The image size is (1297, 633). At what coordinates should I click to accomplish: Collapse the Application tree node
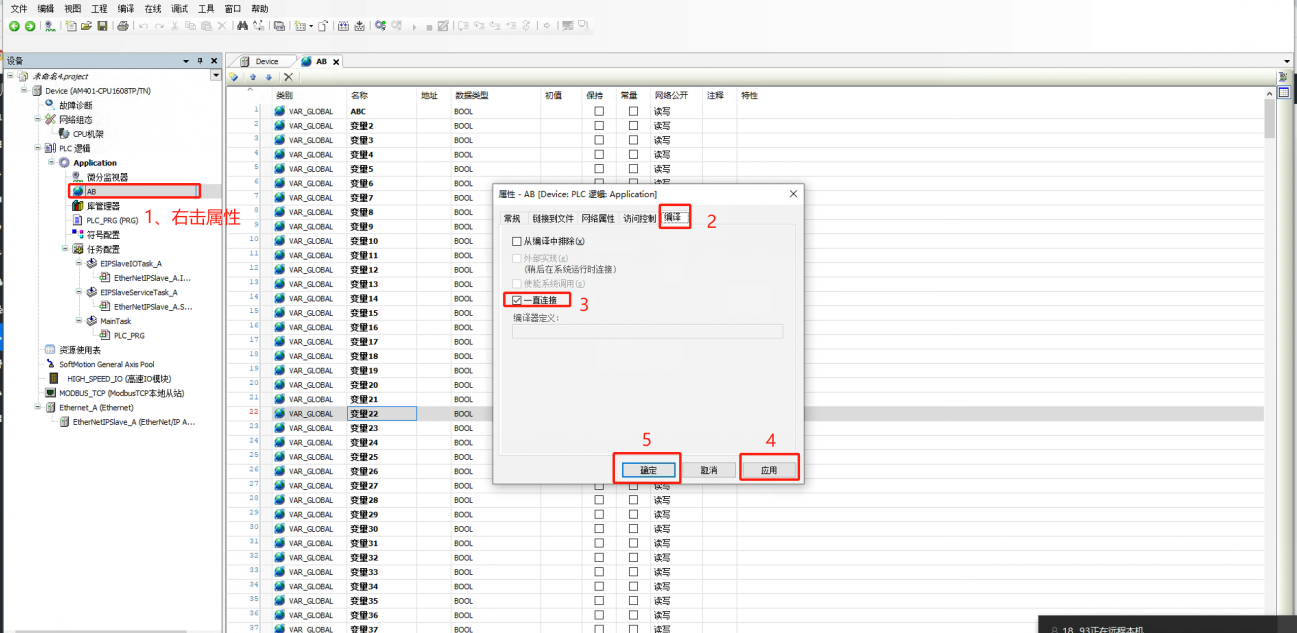pyautogui.click(x=52, y=162)
